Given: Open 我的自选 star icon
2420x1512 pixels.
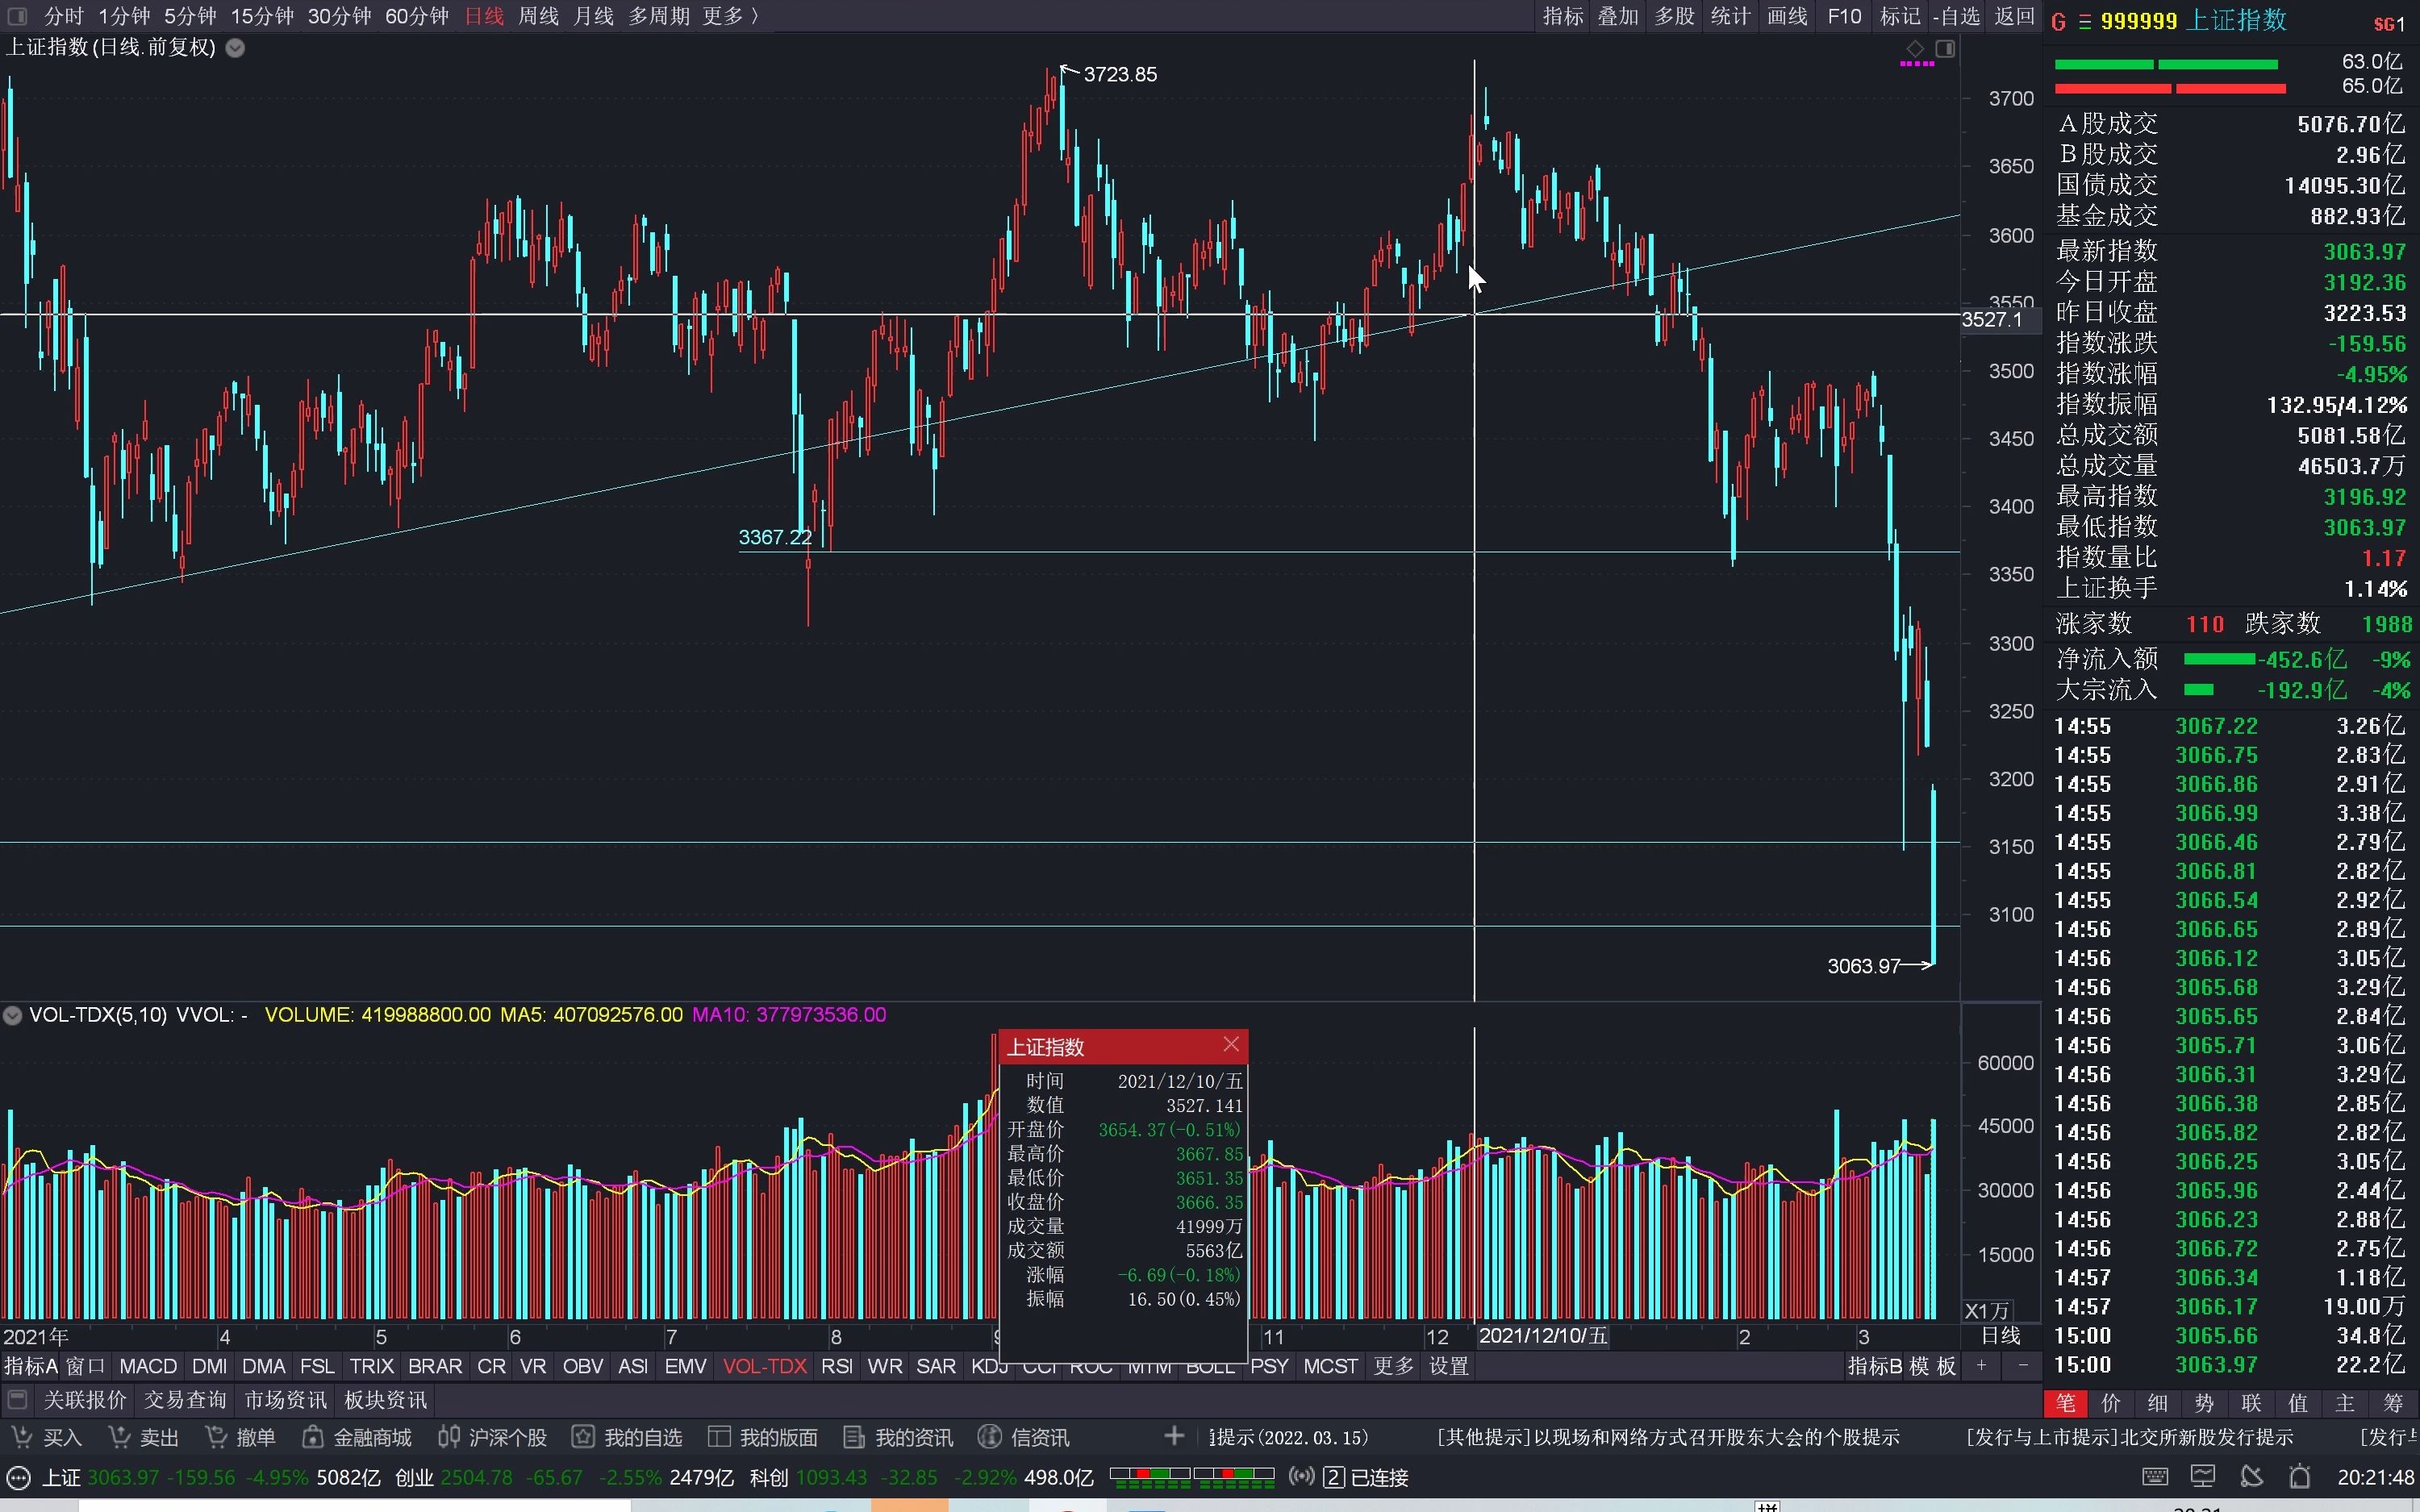Looking at the screenshot, I should point(583,1437).
